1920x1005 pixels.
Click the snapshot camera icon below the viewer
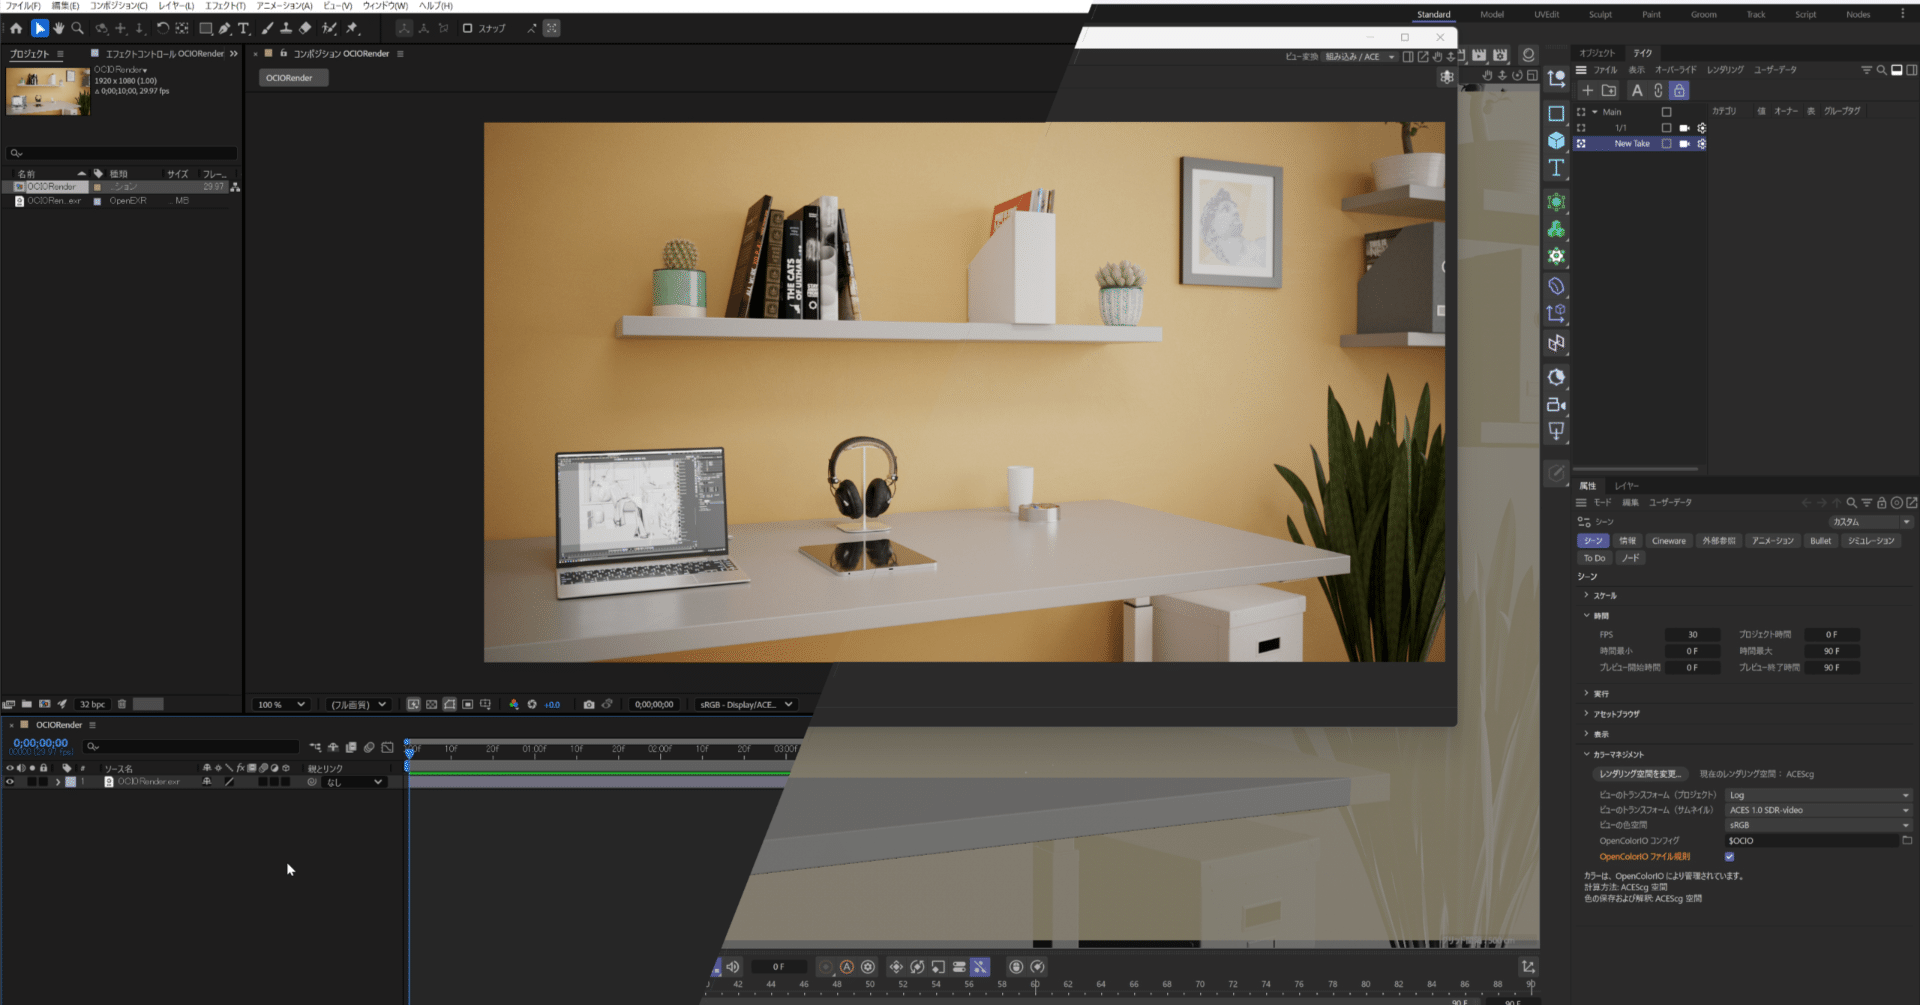(589, 704)
